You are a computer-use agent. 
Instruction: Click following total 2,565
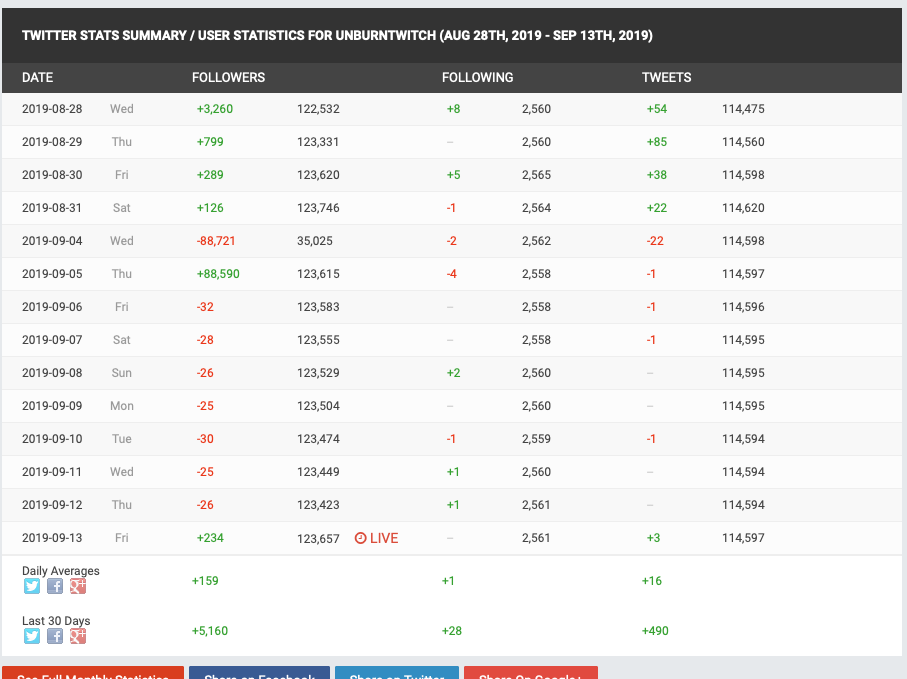pyautogui.click(x=536, y=175)
